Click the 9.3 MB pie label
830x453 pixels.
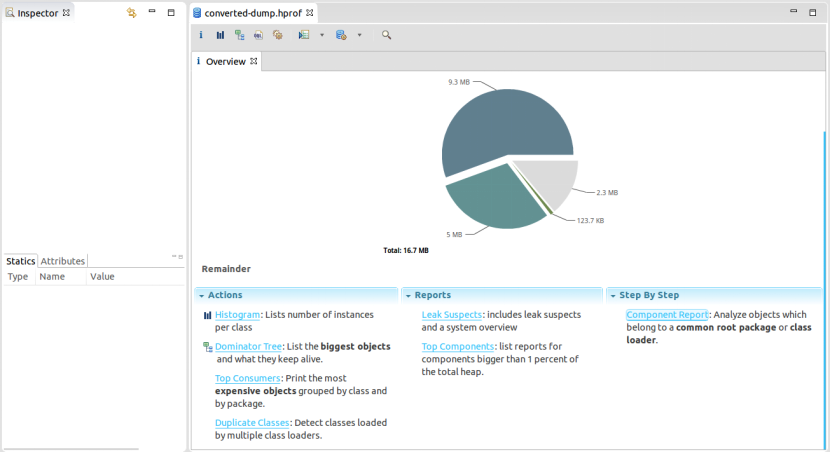[459, 82]
